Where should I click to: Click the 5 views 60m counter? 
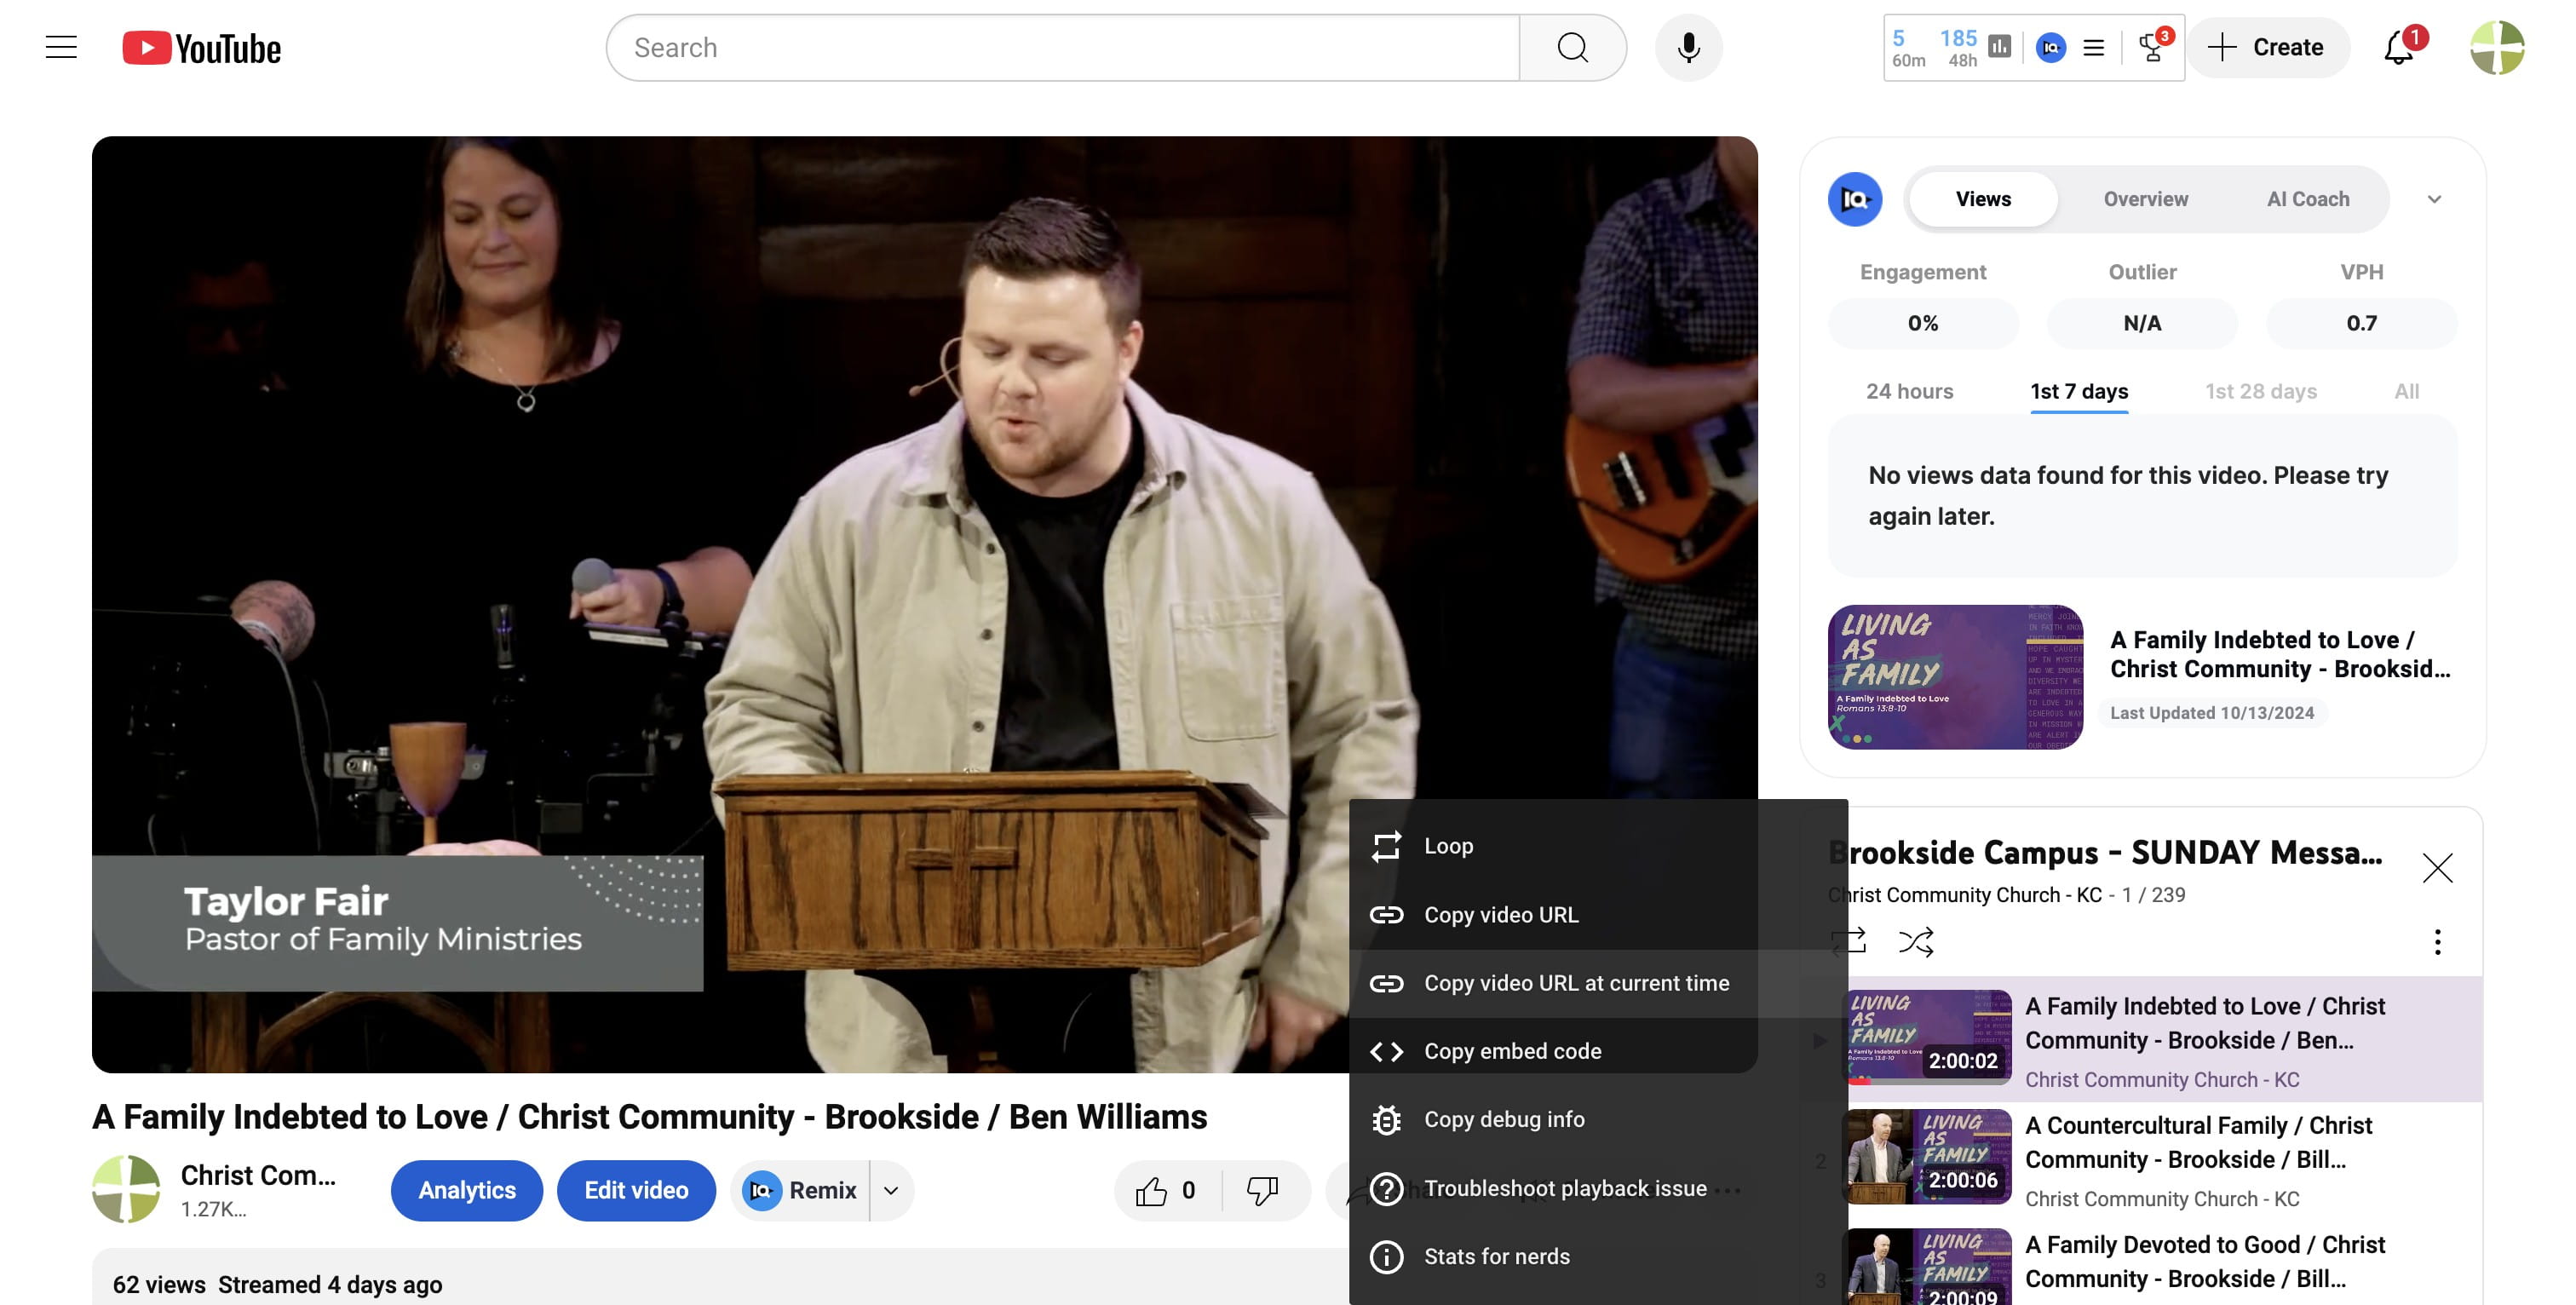1908,48
